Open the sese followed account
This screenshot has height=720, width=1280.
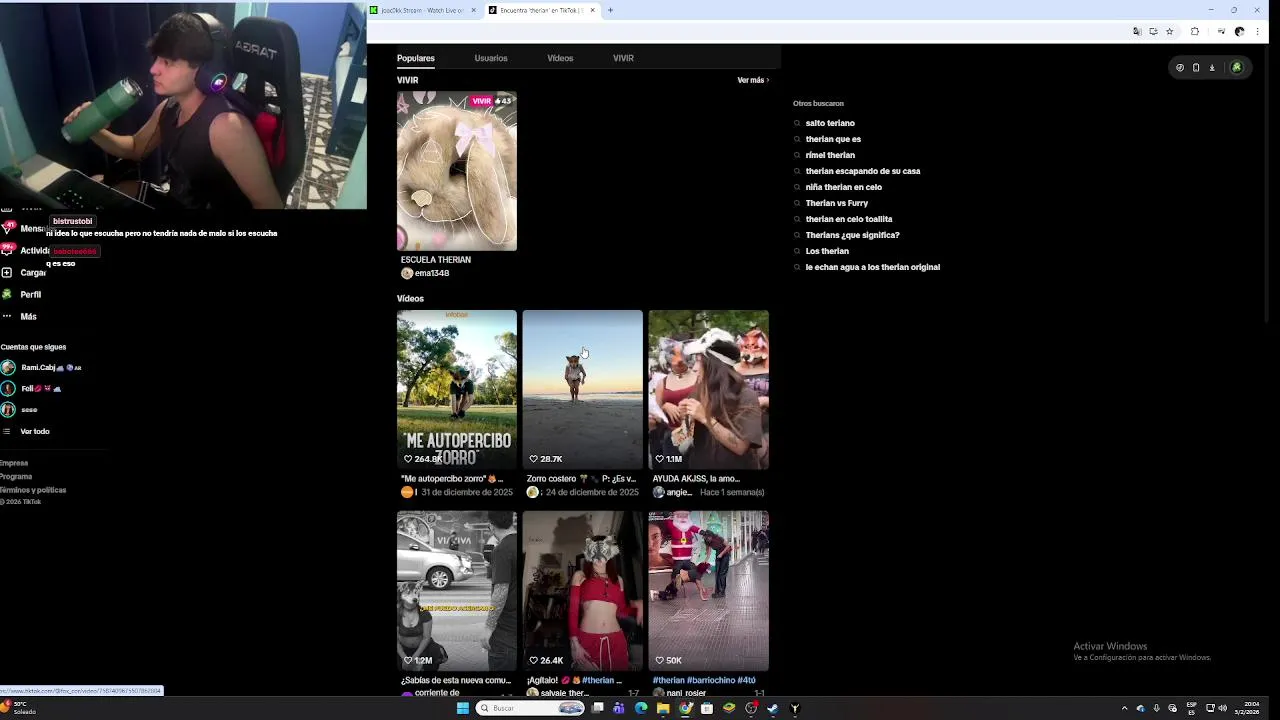(x=20, y=409)
